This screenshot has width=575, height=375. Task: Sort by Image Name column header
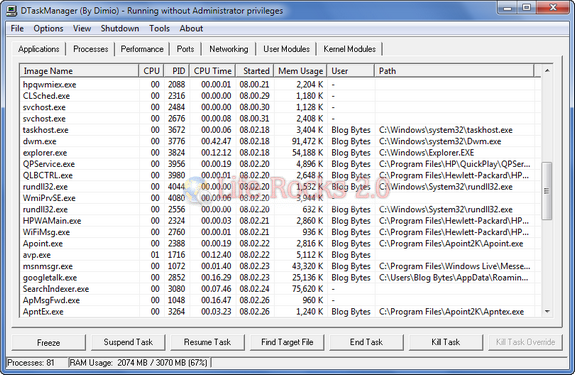[x=79, y=71]
